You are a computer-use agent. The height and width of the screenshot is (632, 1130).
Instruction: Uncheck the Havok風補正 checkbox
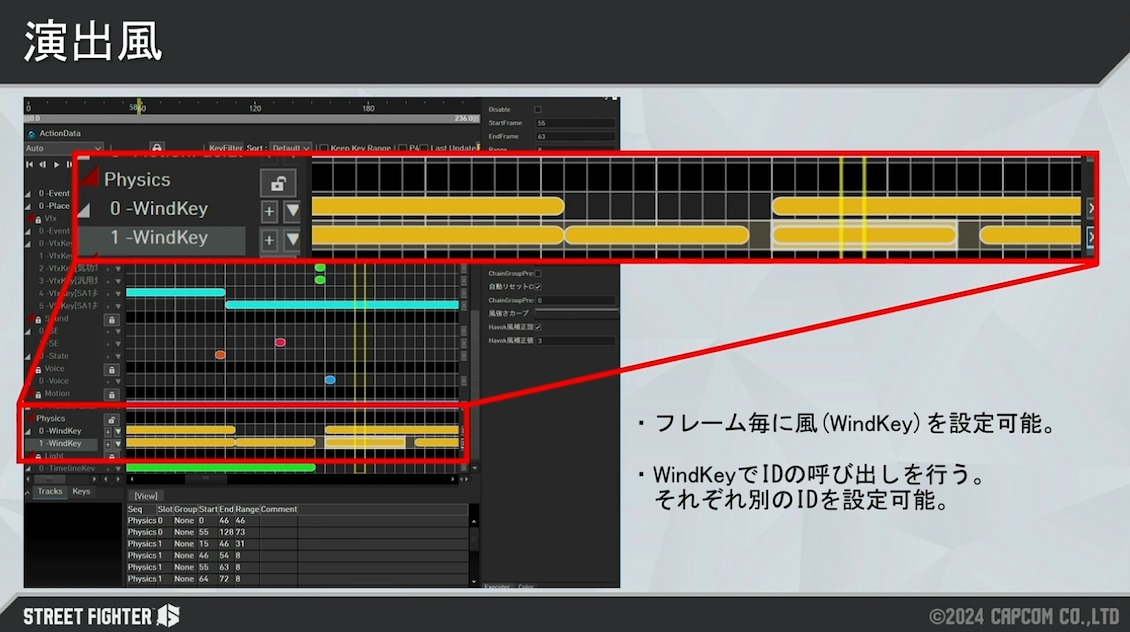pos(538,327)
